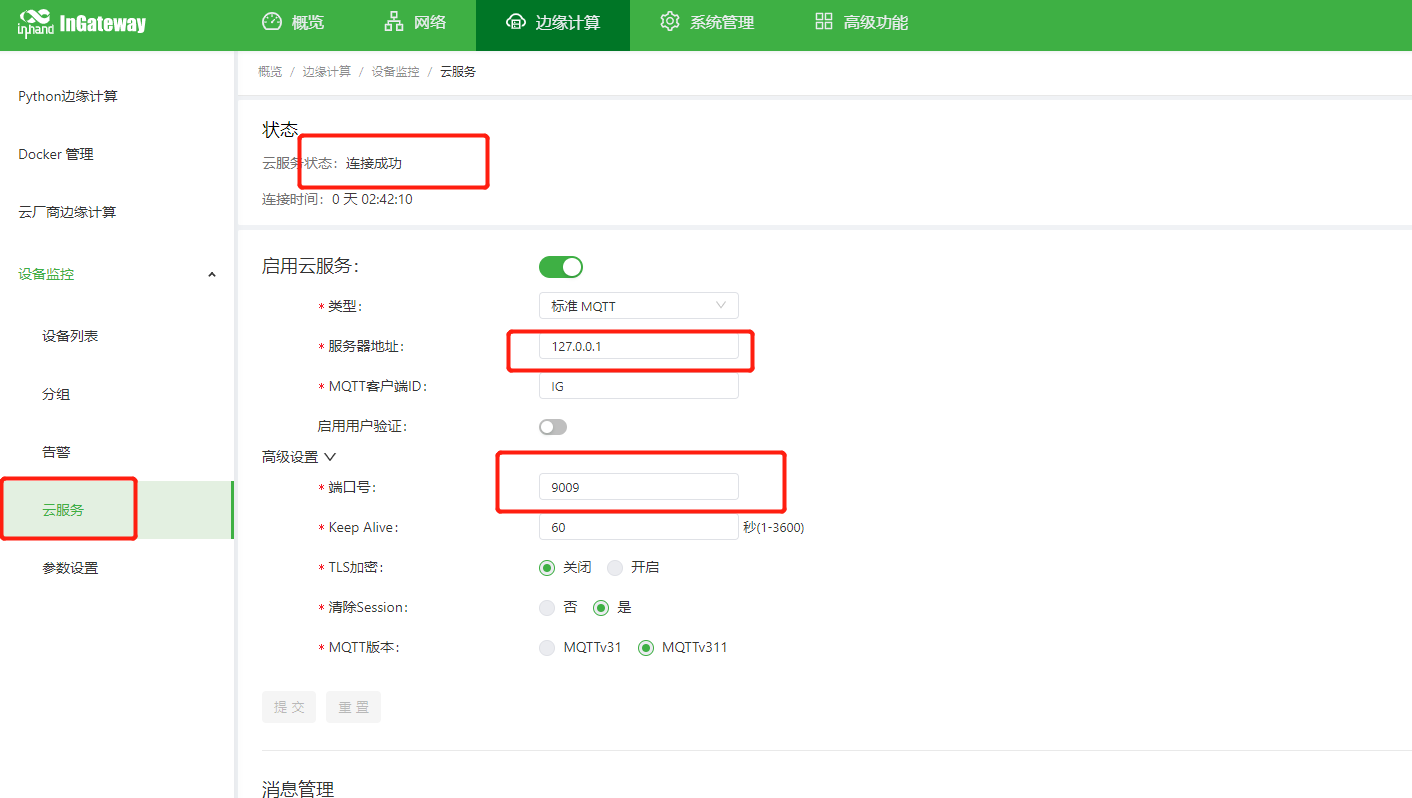
Task: Click the InHand InGateway logo
Action: pos(82,23)
